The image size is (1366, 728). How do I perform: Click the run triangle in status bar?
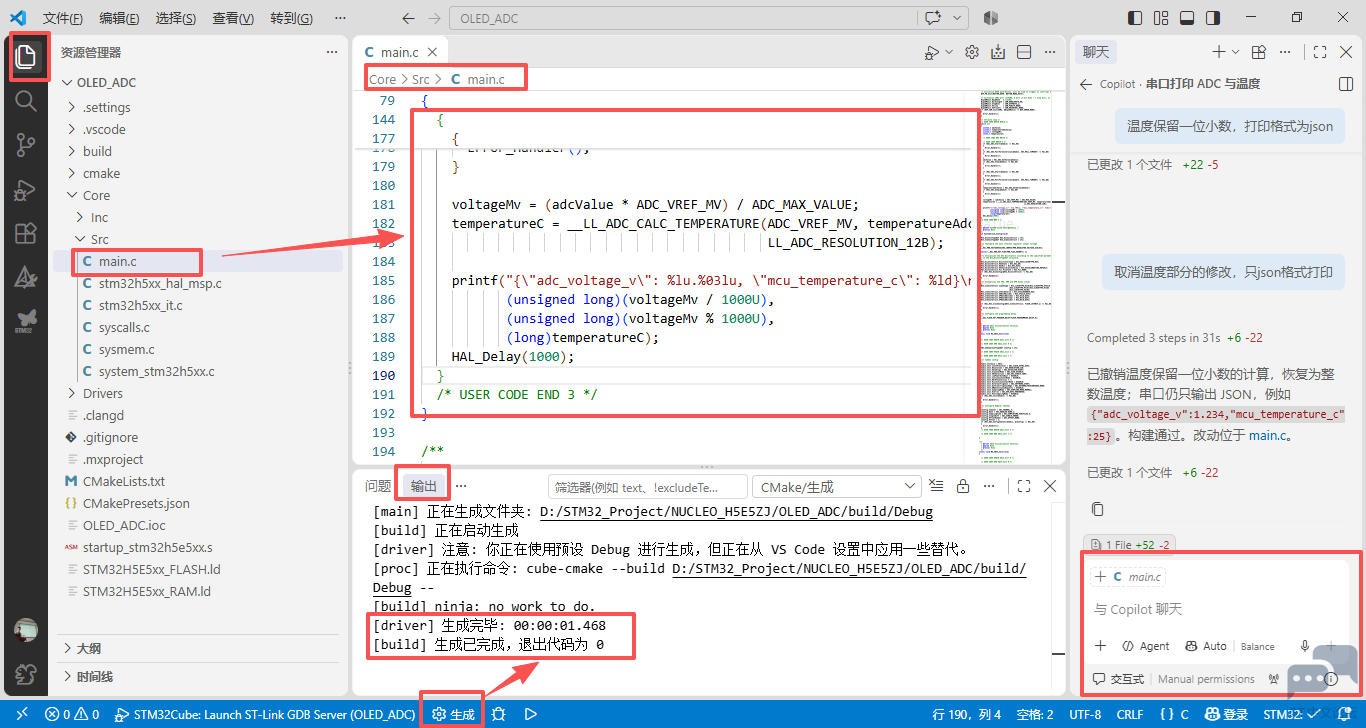pos(531,715)
